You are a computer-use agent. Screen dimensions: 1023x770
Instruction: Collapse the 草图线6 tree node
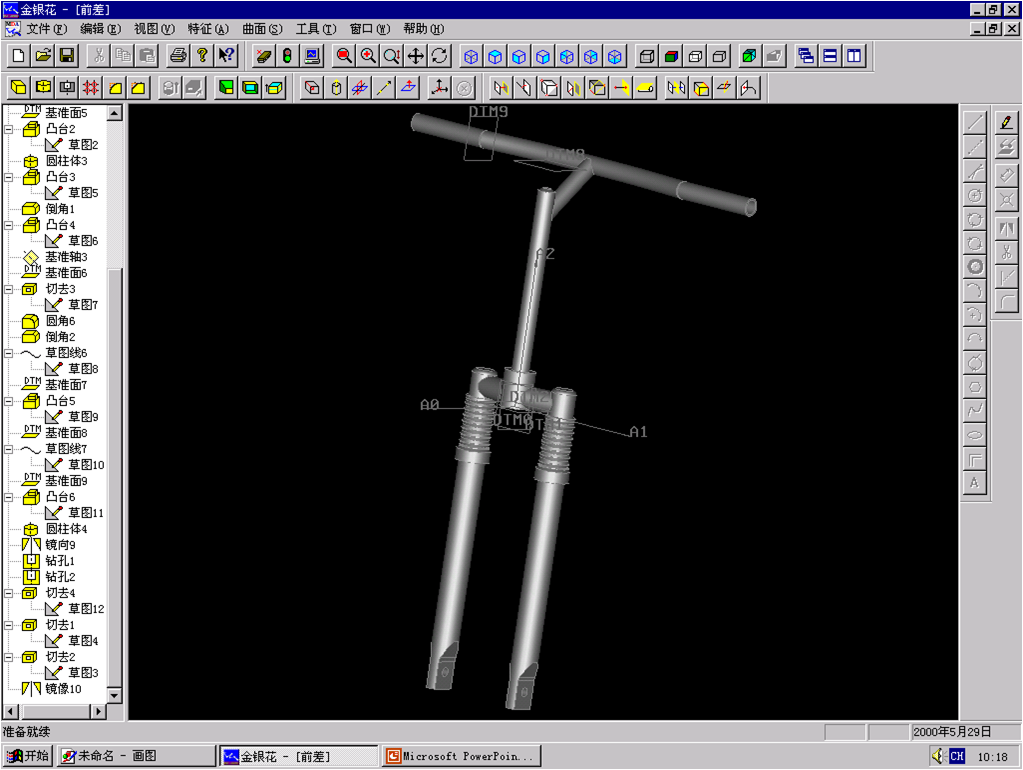point(10,353)
